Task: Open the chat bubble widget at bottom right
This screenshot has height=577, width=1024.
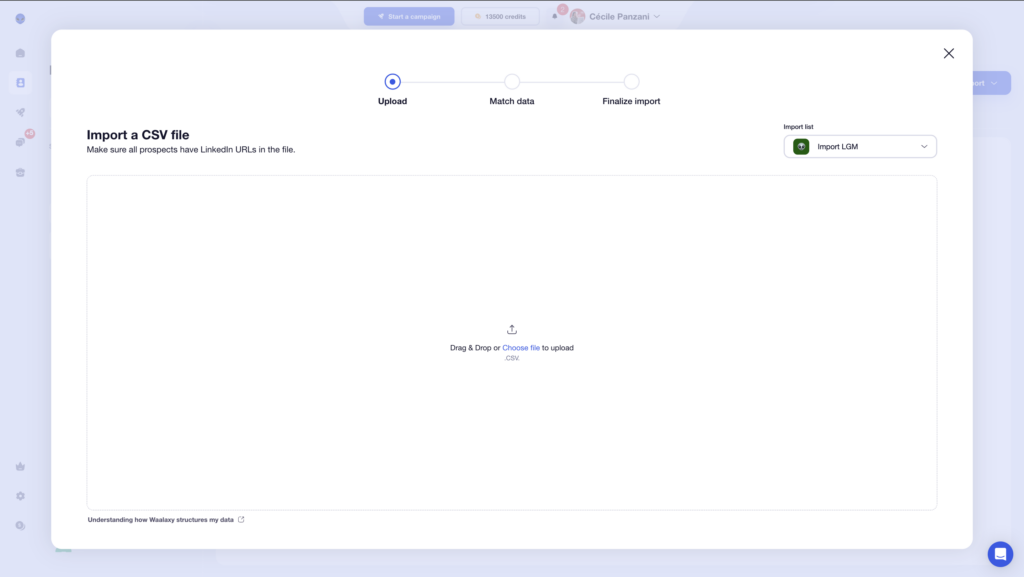Action: click(x=1000, y=553)
